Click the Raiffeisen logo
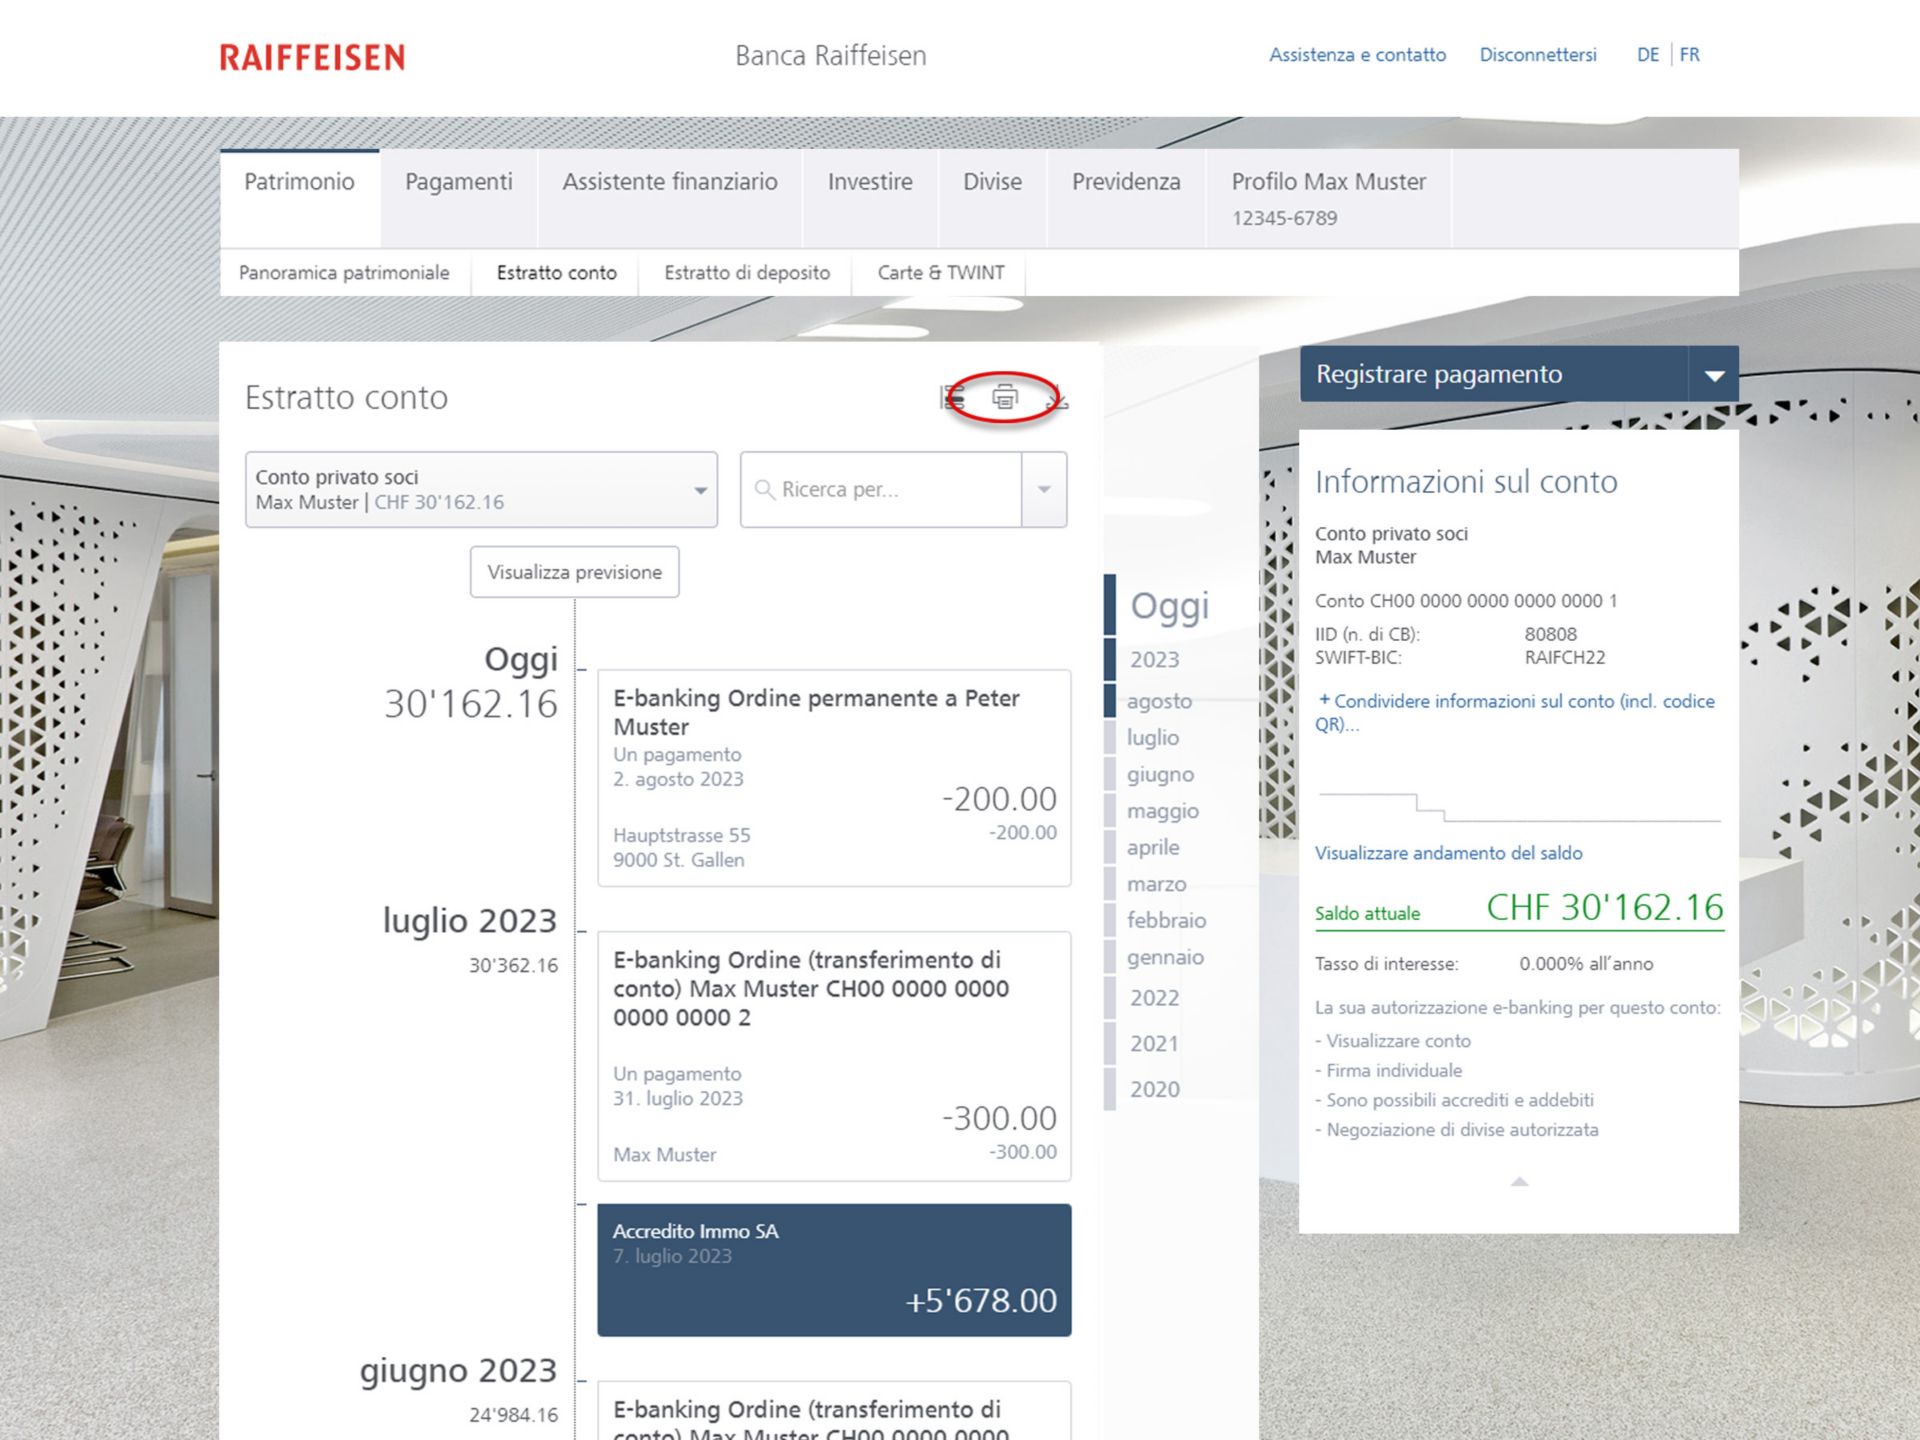This screenshot has width=1920, height=1440. 312,57
